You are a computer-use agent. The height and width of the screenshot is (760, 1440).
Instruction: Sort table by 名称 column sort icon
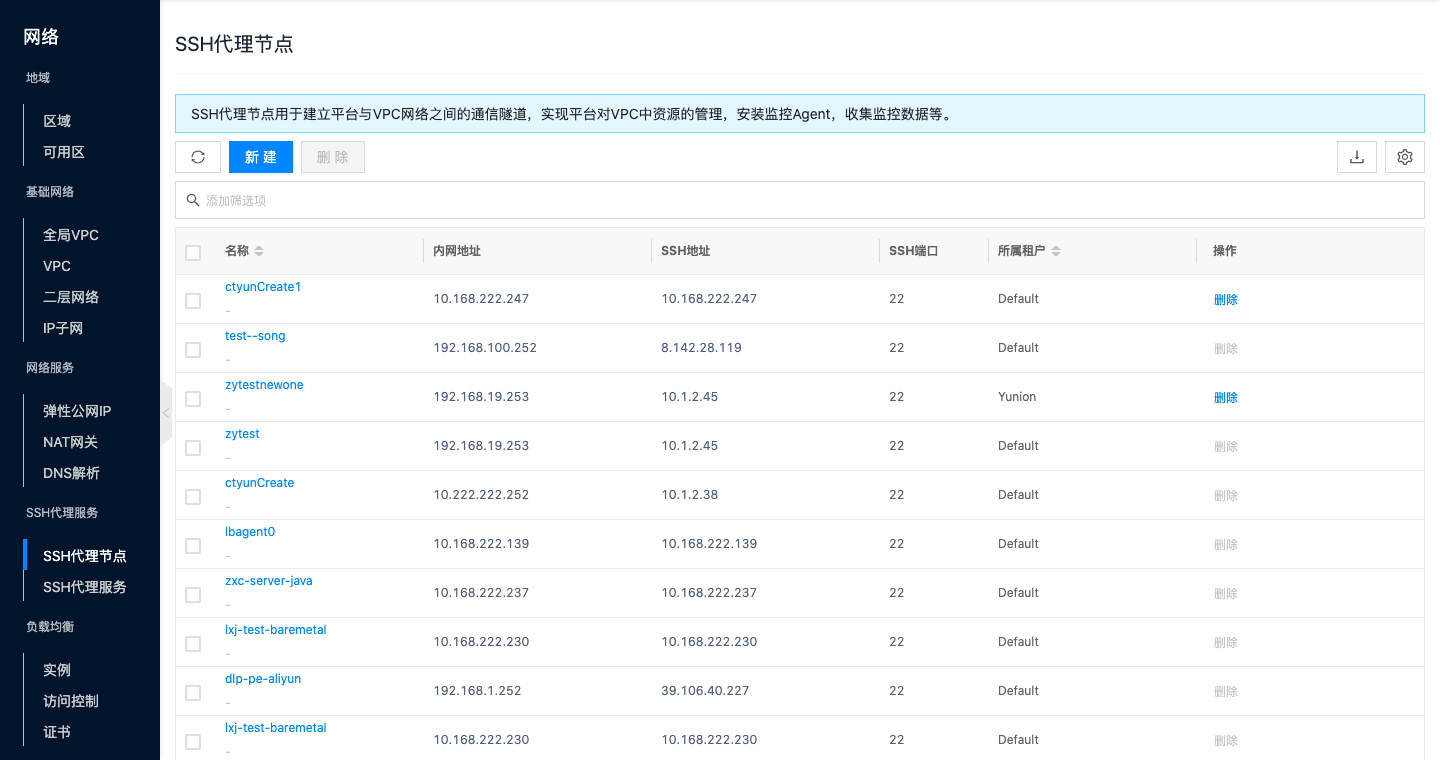pos(259,251)
